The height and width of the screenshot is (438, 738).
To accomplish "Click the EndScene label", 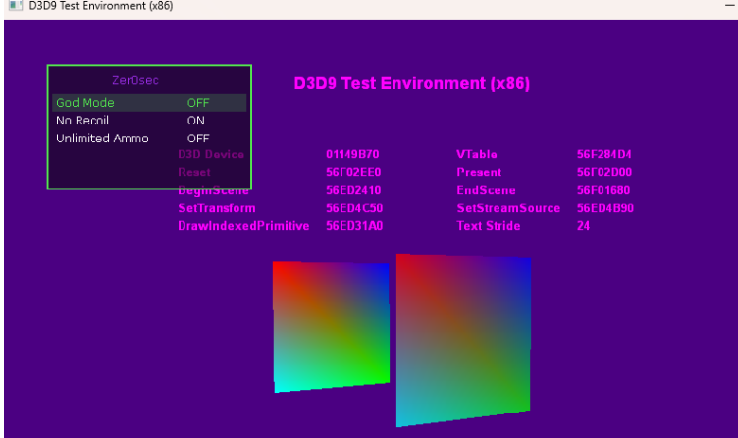I will point(486,190).
